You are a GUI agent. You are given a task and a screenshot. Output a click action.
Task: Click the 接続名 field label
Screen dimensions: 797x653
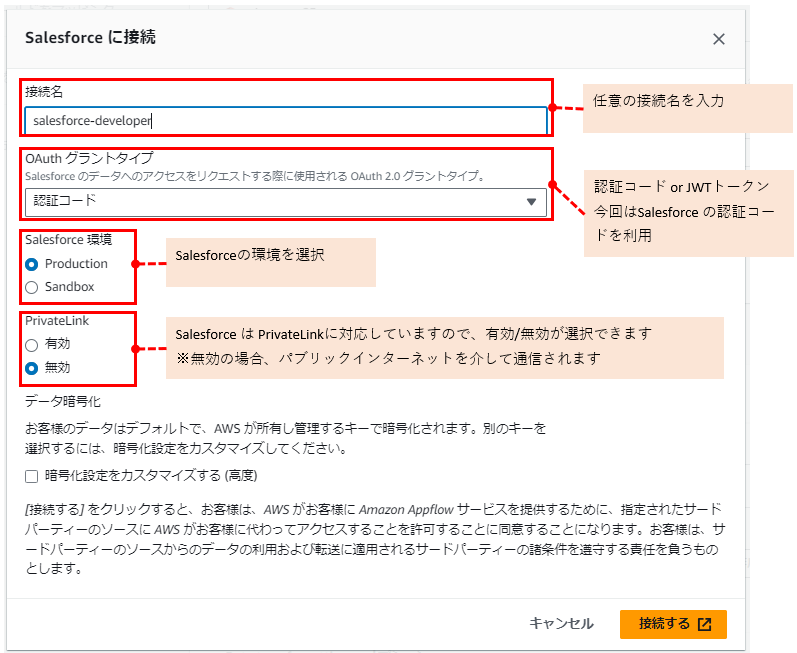(44, 91)
